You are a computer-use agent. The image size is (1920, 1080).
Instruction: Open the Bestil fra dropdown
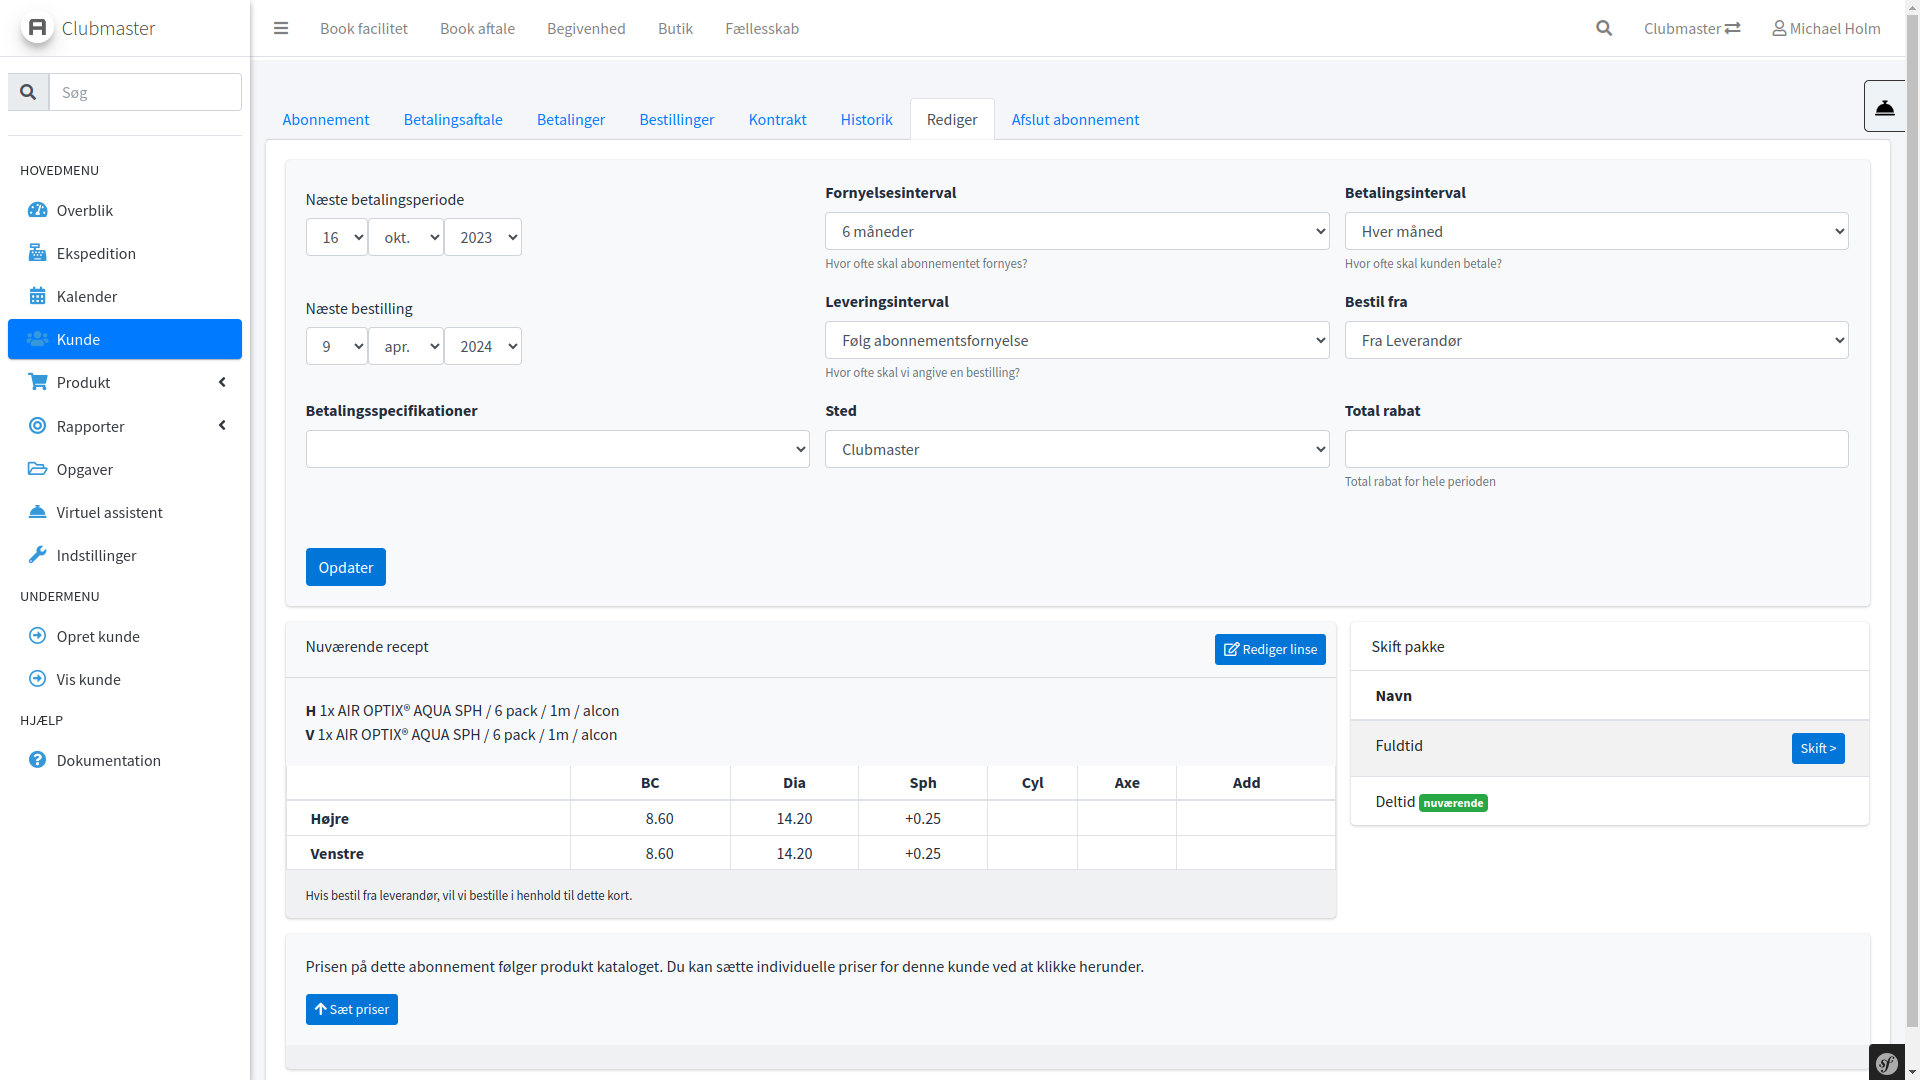coord(1595,340)
